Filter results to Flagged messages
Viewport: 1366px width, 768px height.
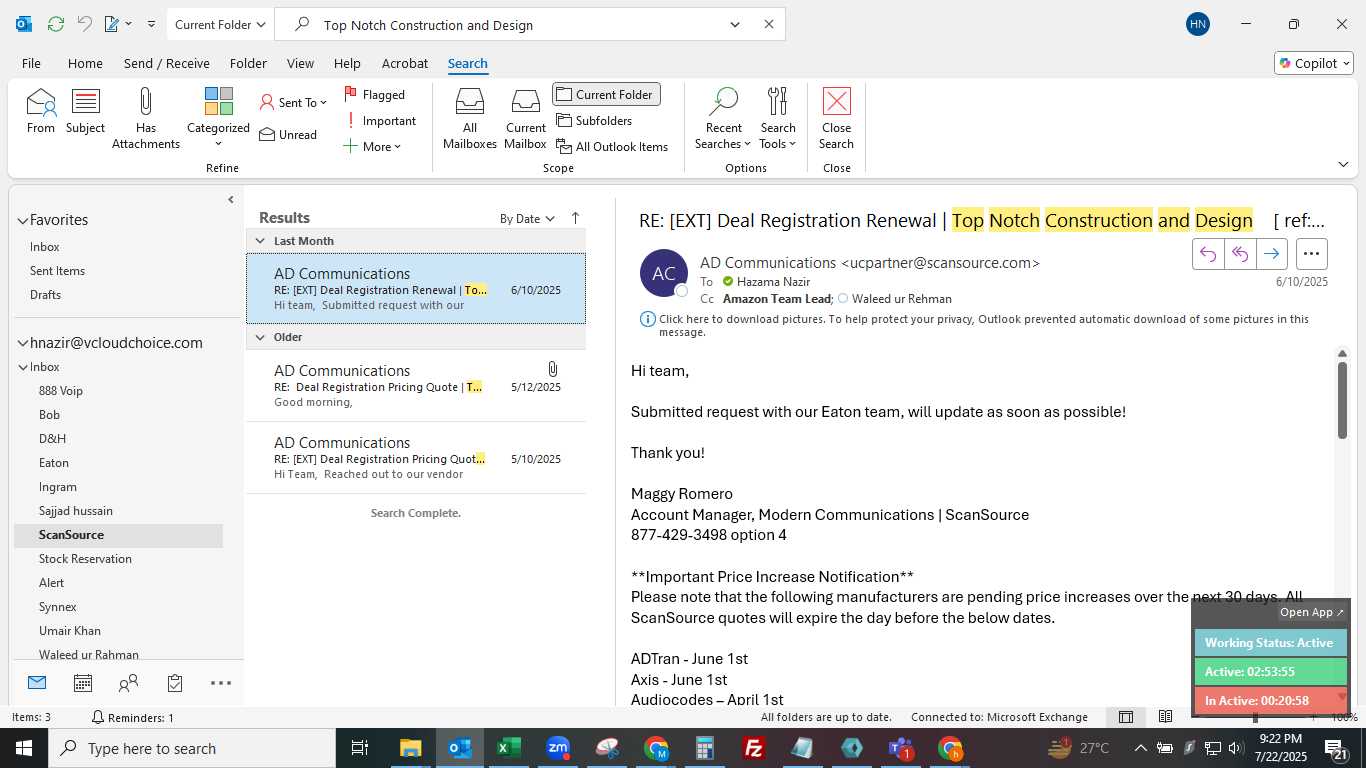click(x=375, y=94)
